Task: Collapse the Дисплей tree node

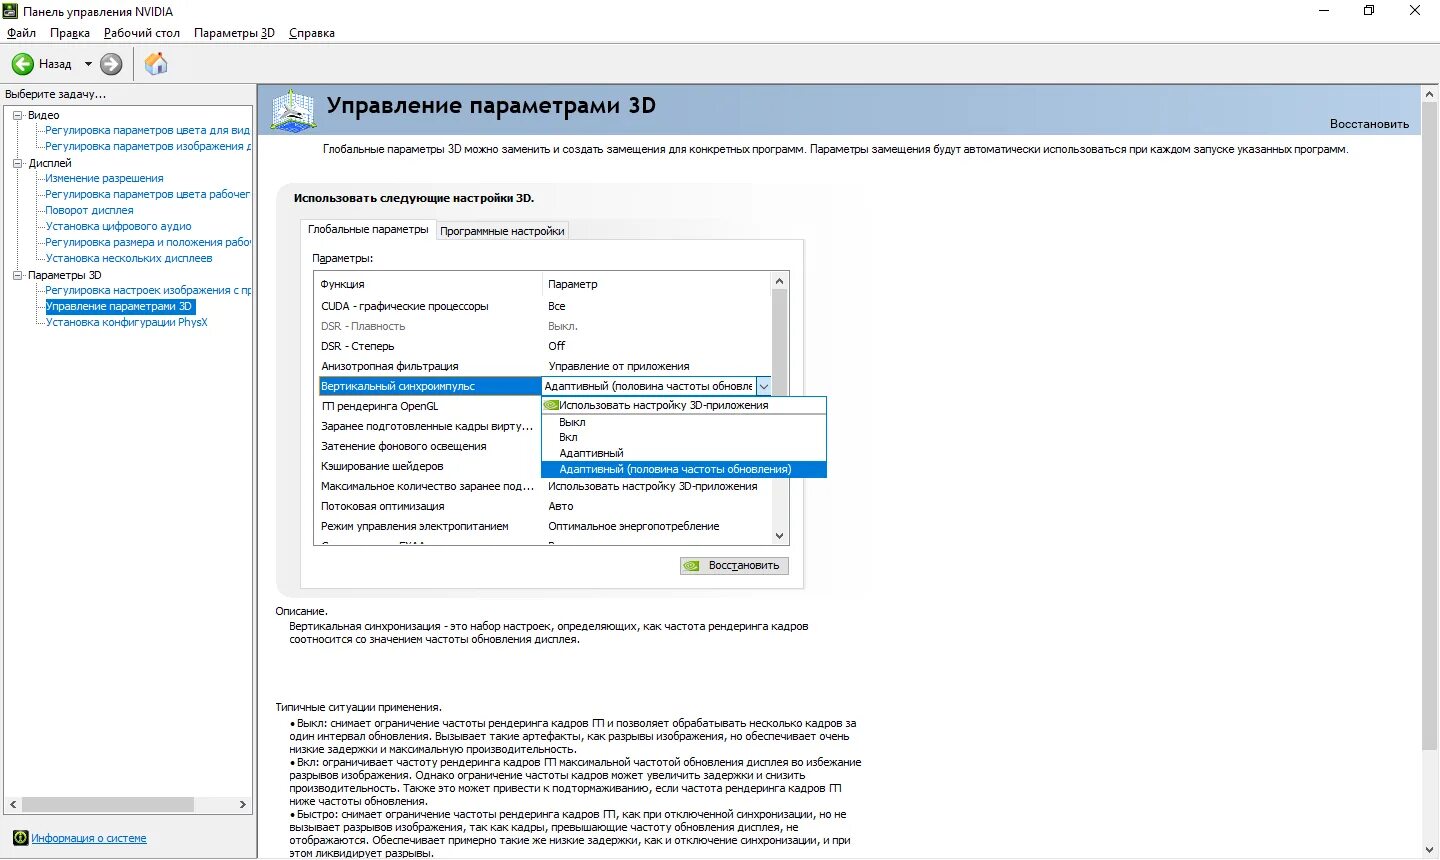Action: tap(17, 163)
